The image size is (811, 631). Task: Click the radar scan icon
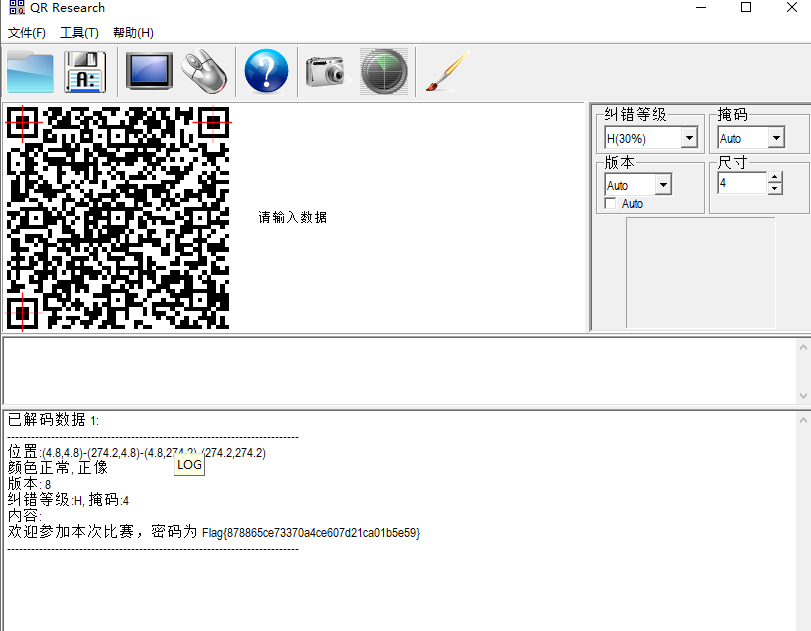(x=384, y=71)
